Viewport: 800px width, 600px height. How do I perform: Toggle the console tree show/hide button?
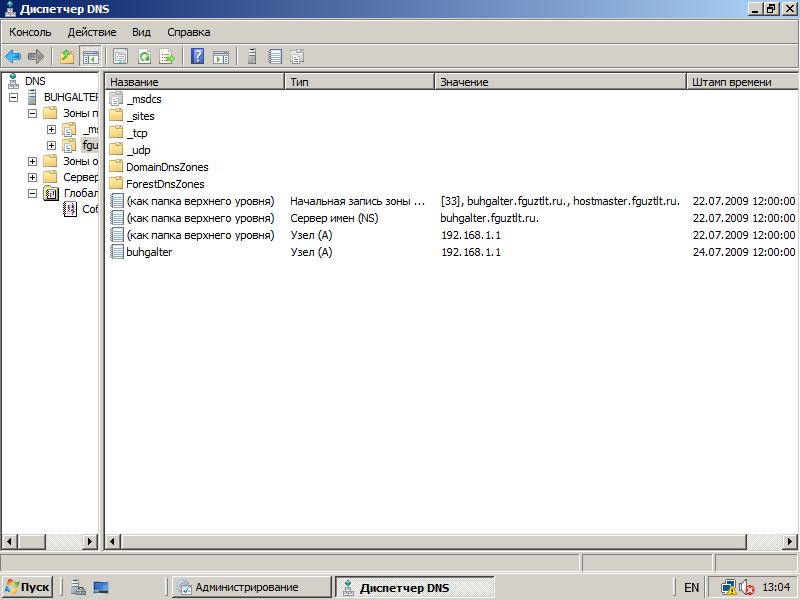pos(90,57)
